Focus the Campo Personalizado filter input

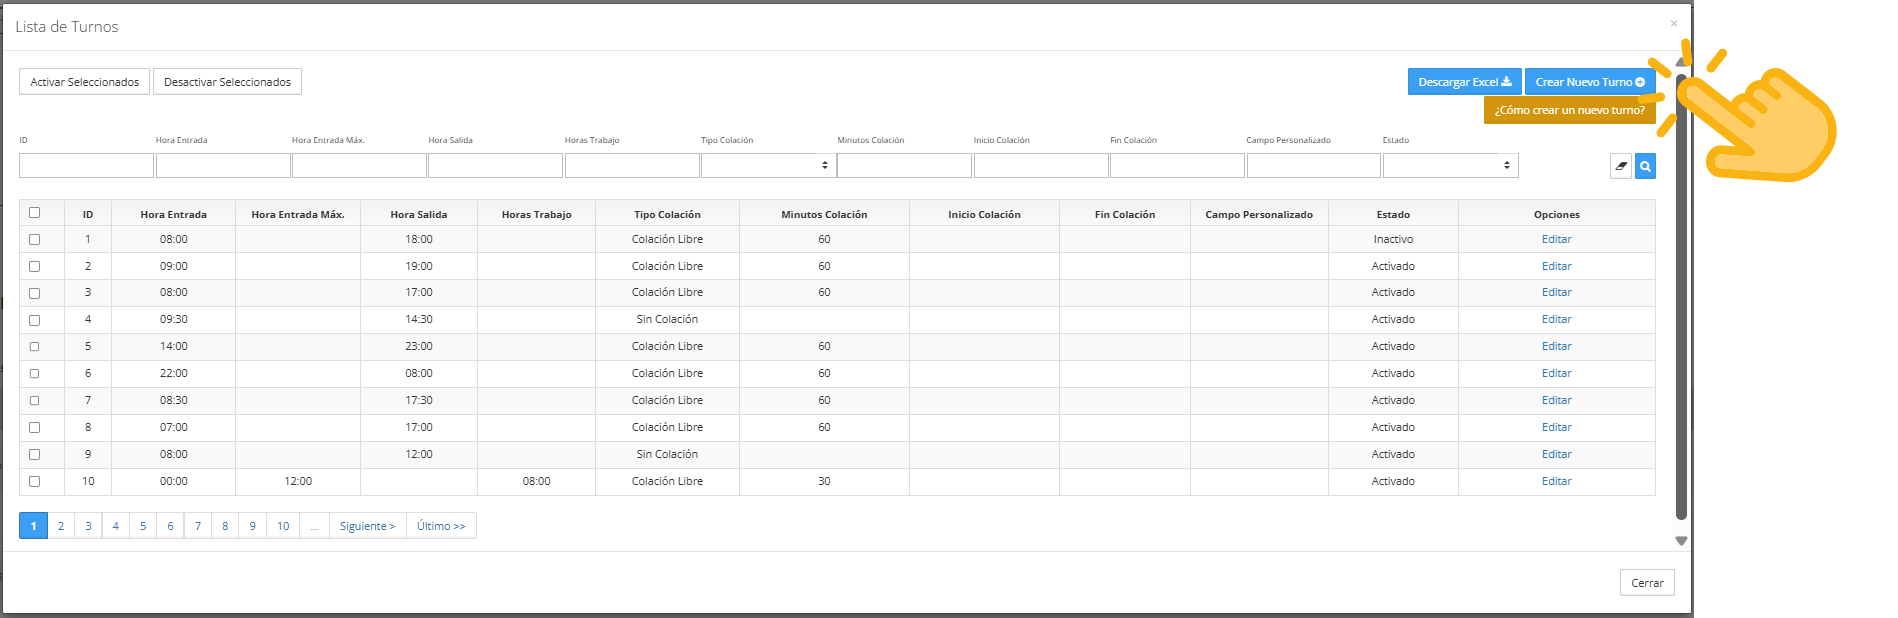[x=1313, y=166]
